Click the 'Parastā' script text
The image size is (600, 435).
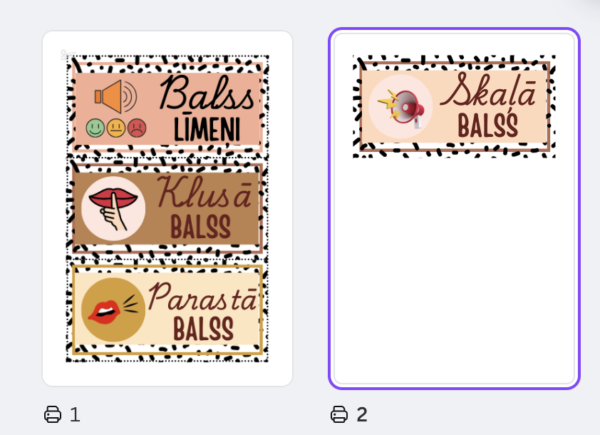point(203,296)
